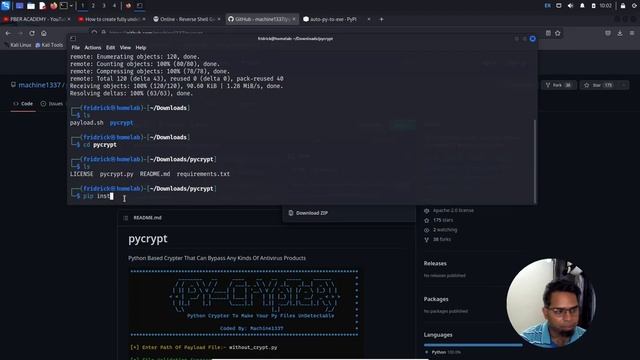This screenshot has width=640, height=360.
Task: Close the auto-py-to-exe PyPI tab
Action: [x=369, y=19]
